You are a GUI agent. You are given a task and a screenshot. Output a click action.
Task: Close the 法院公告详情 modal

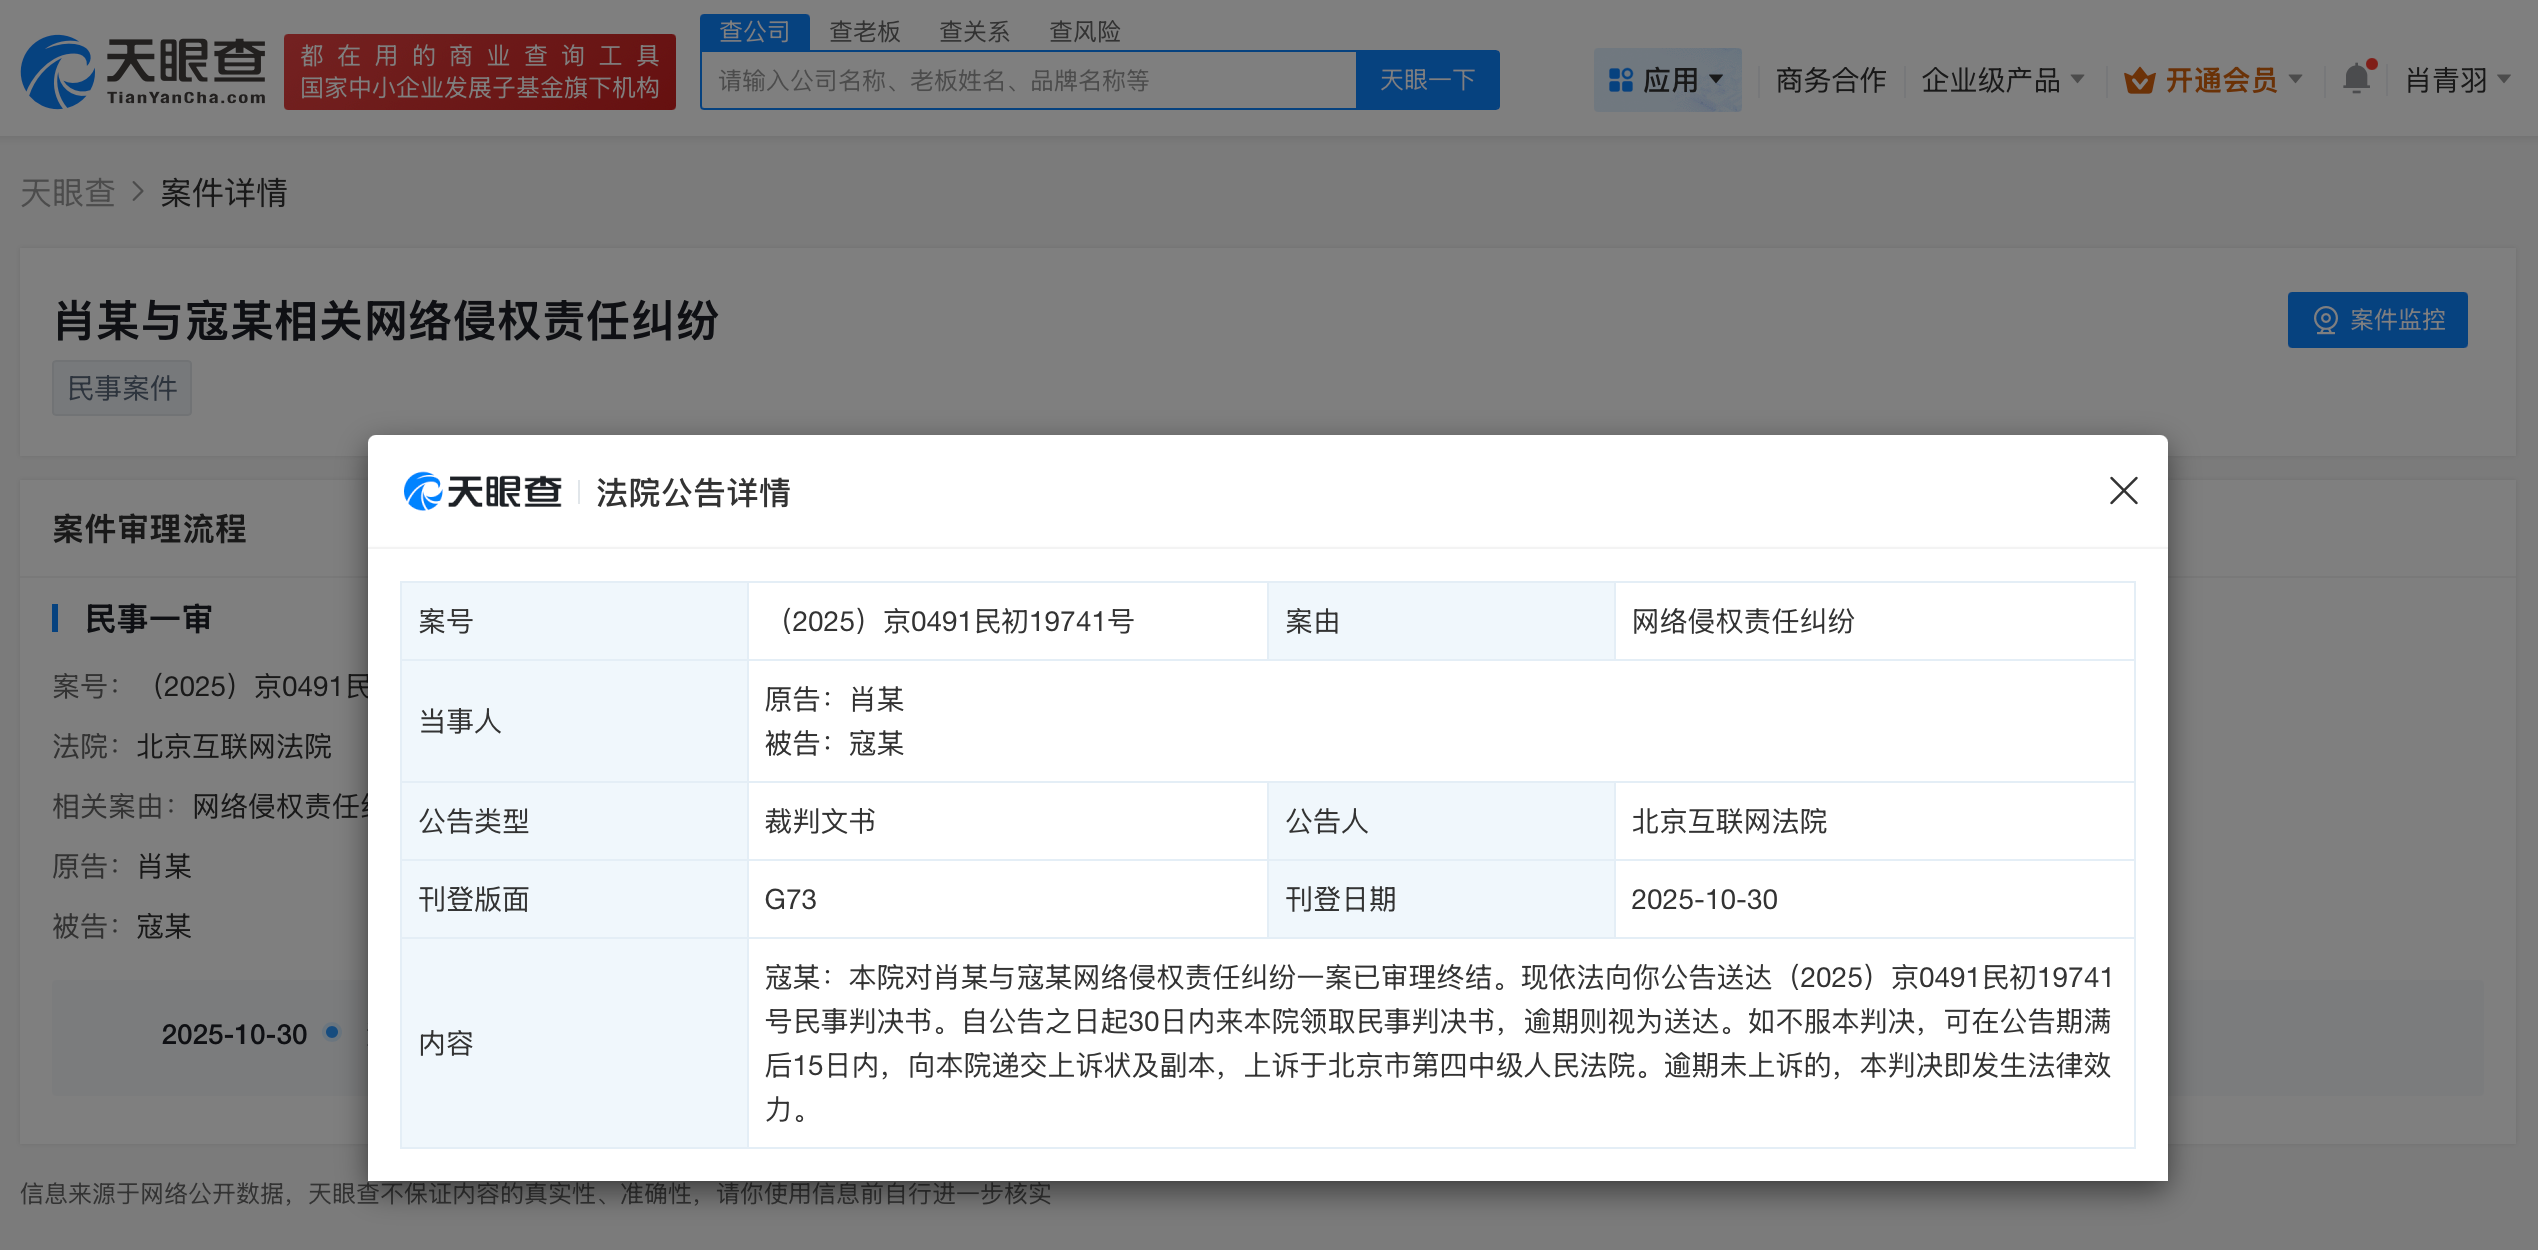coord(2123,491)
